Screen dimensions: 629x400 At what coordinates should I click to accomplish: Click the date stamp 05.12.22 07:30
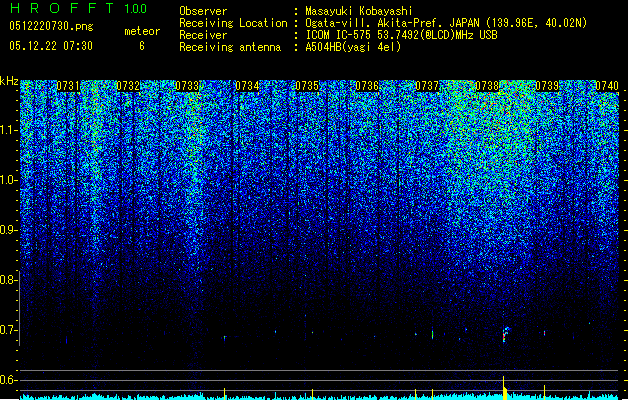pos(51,46)
